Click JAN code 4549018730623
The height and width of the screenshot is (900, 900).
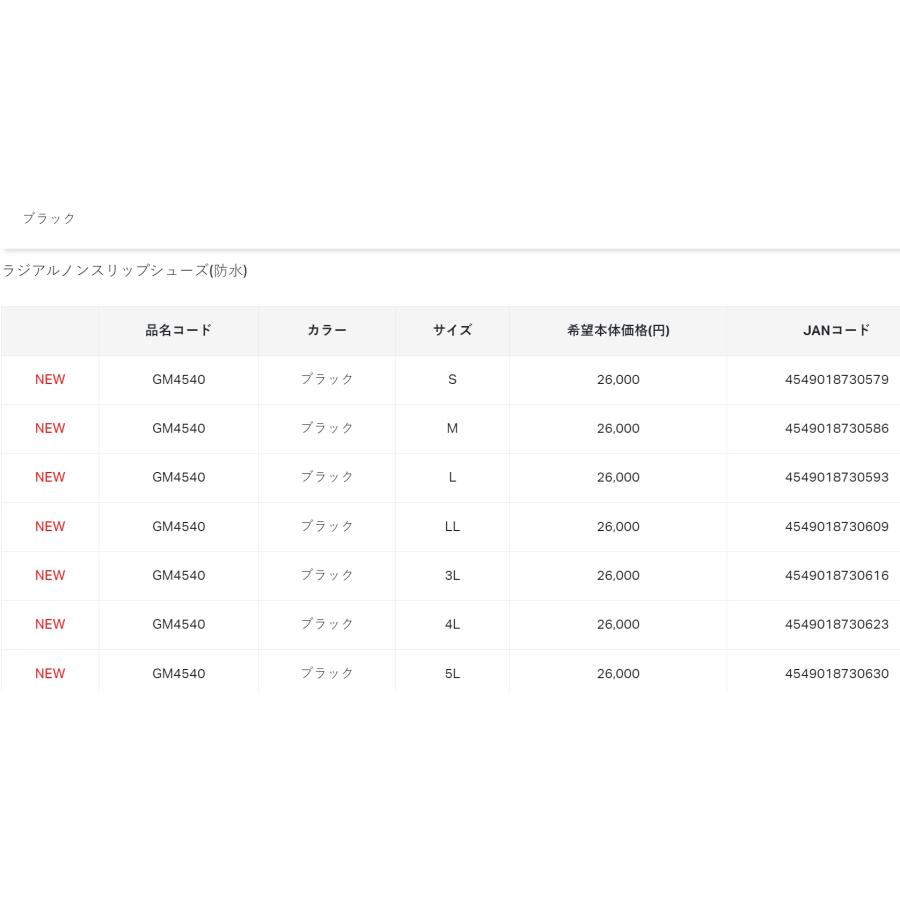point(836,624)
